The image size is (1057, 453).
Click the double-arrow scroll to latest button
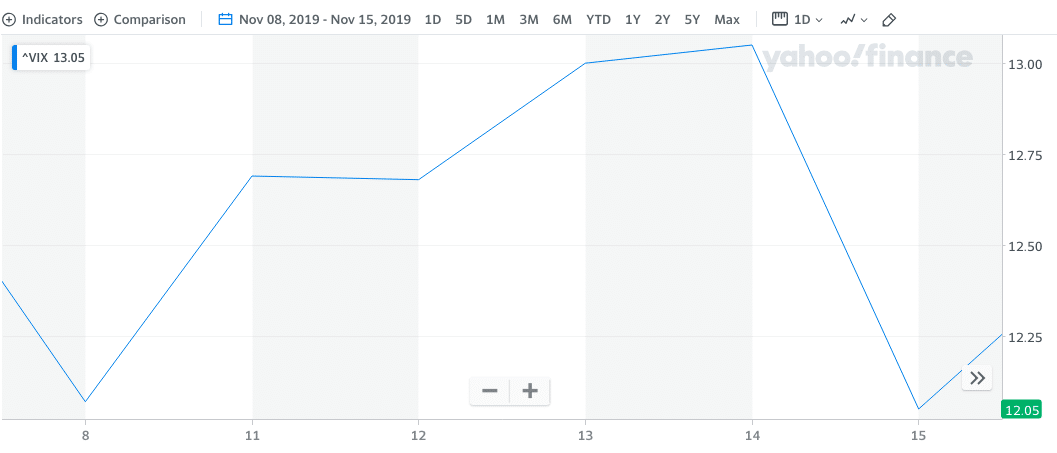coord(978,378)
